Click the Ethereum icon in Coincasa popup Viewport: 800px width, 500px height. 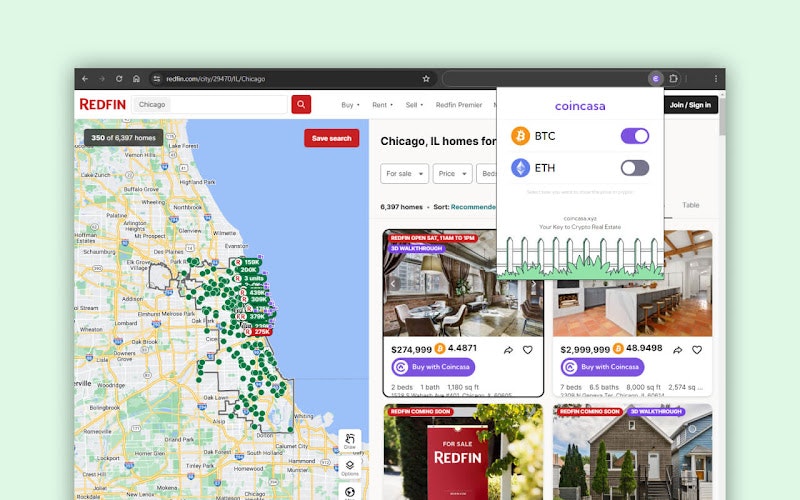[x=520, y=168]
